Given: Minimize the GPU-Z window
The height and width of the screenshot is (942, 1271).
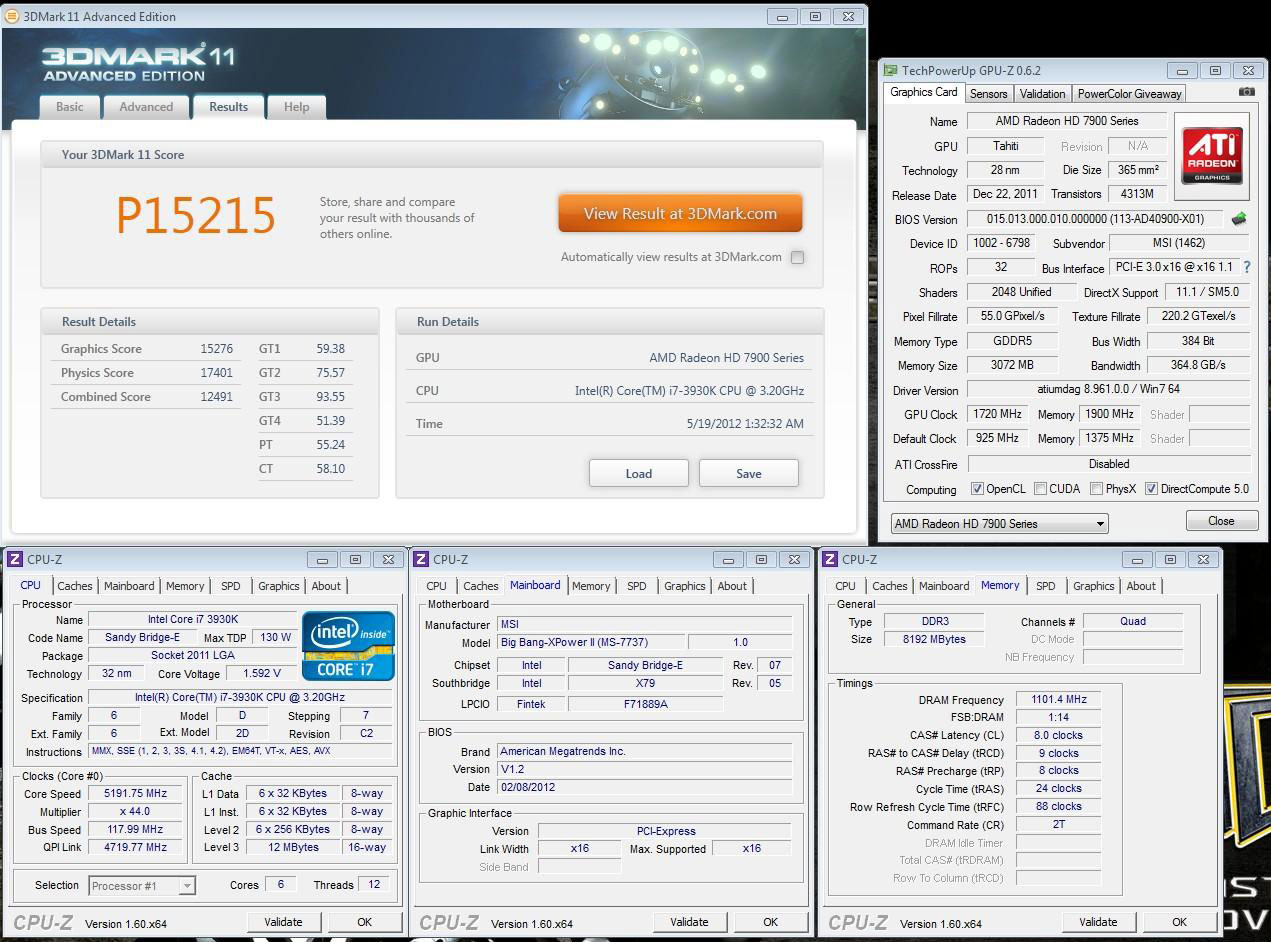Looking at the screenshot, I should click(1182, 70).
